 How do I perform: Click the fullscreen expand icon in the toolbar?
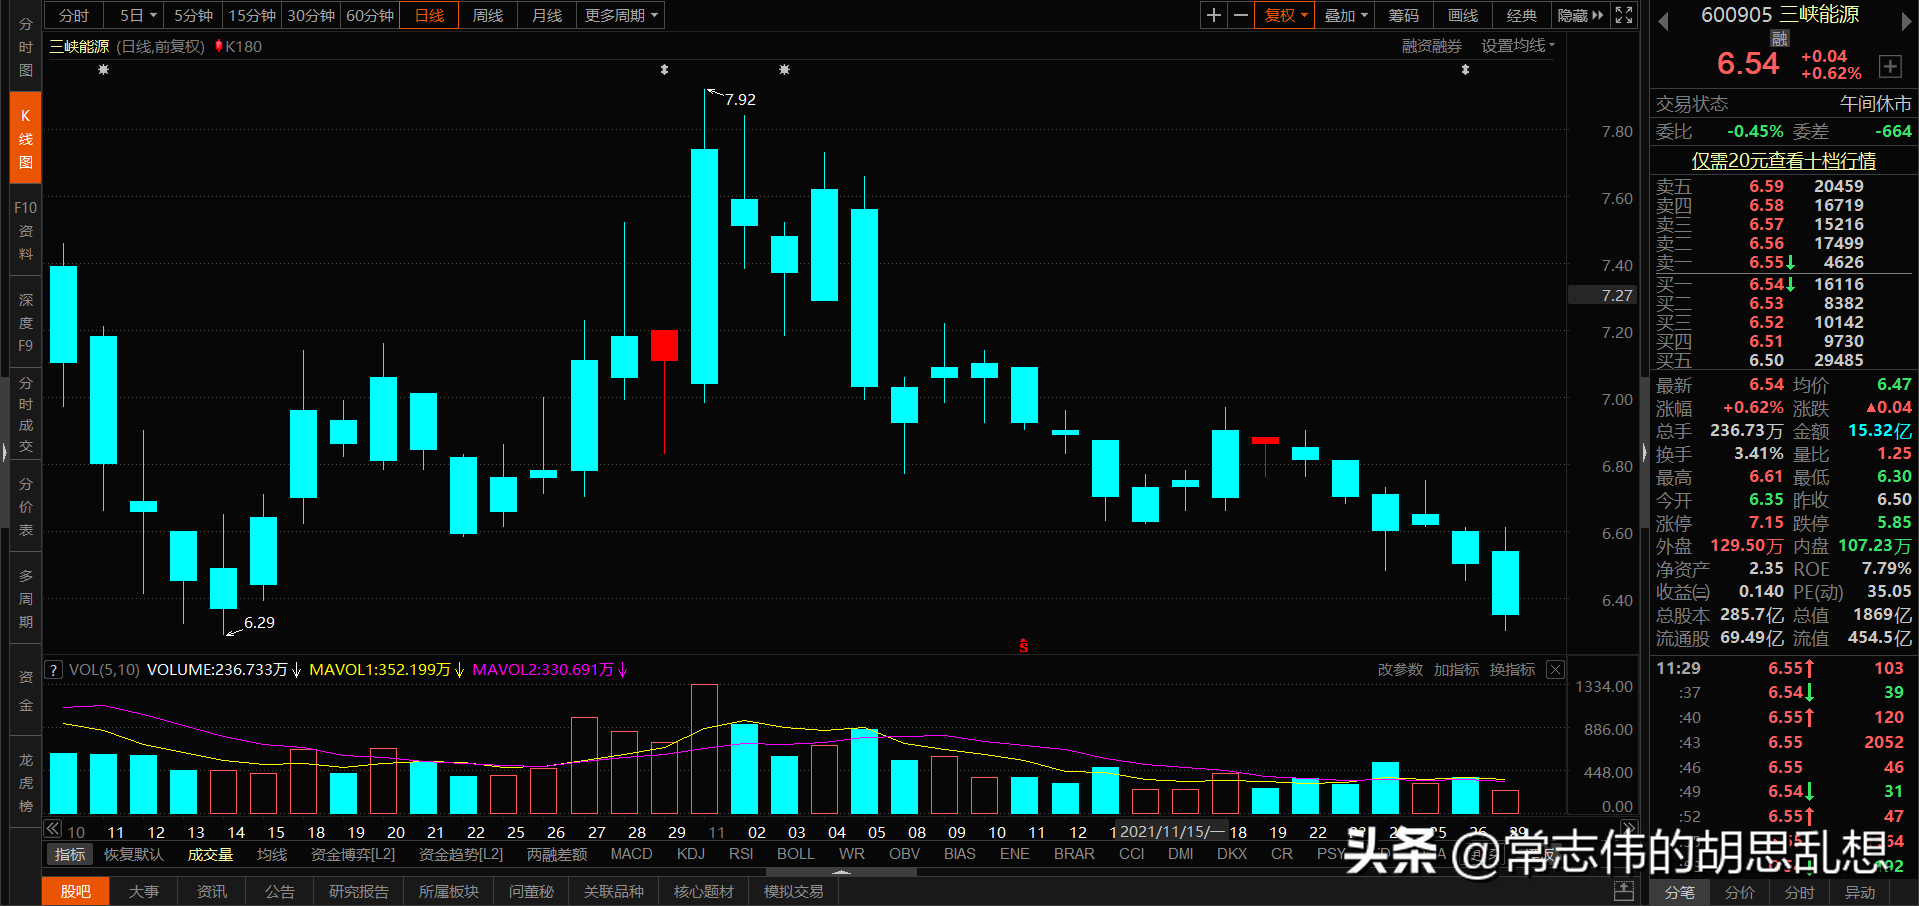click(x=1622, y=15)
